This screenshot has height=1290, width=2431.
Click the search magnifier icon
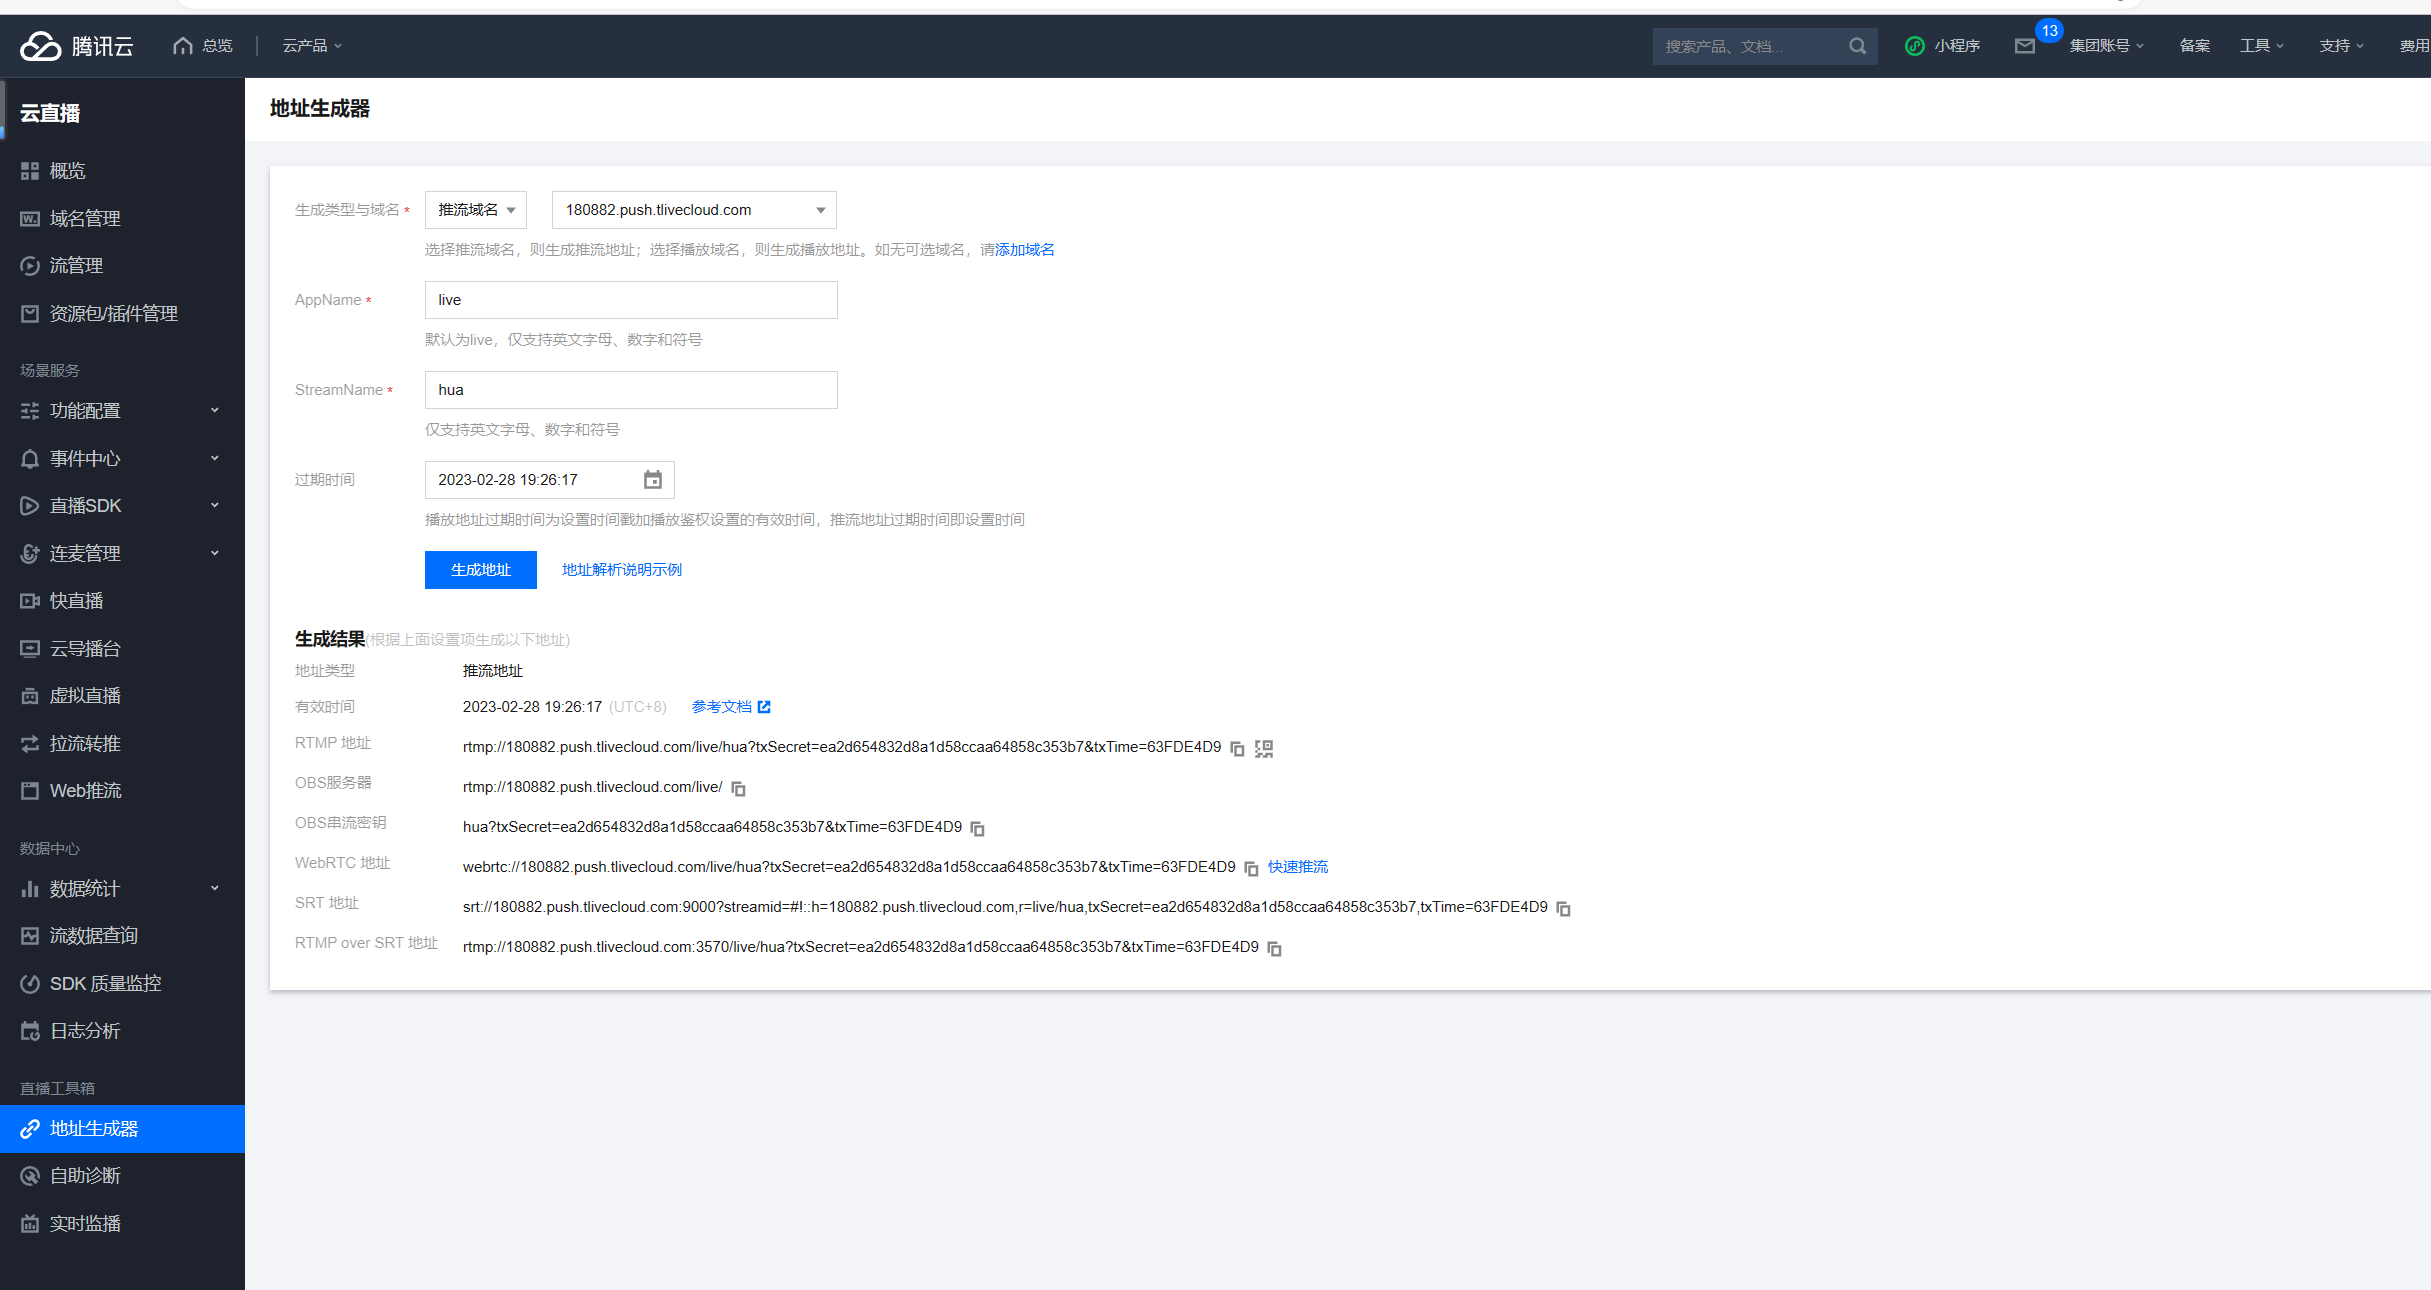pyautogui.click(x=1857, y=46)
